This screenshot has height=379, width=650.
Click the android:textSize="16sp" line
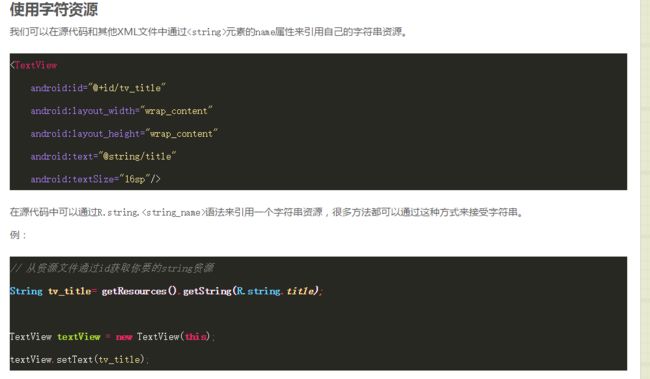[95, 179]
